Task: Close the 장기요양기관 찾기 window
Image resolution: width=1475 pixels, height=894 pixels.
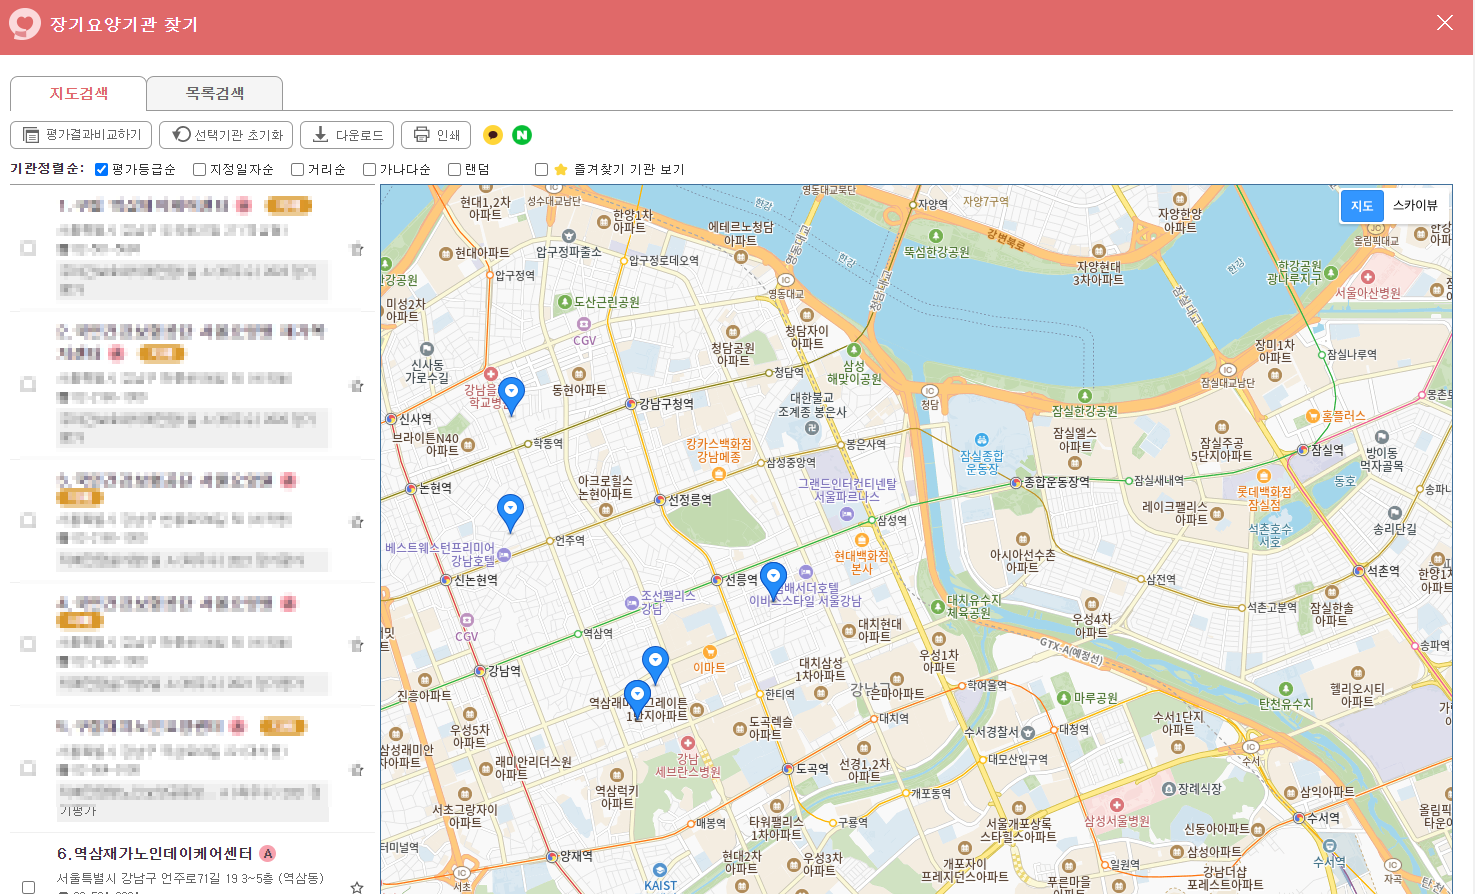Action: [x=1445, y=23]
